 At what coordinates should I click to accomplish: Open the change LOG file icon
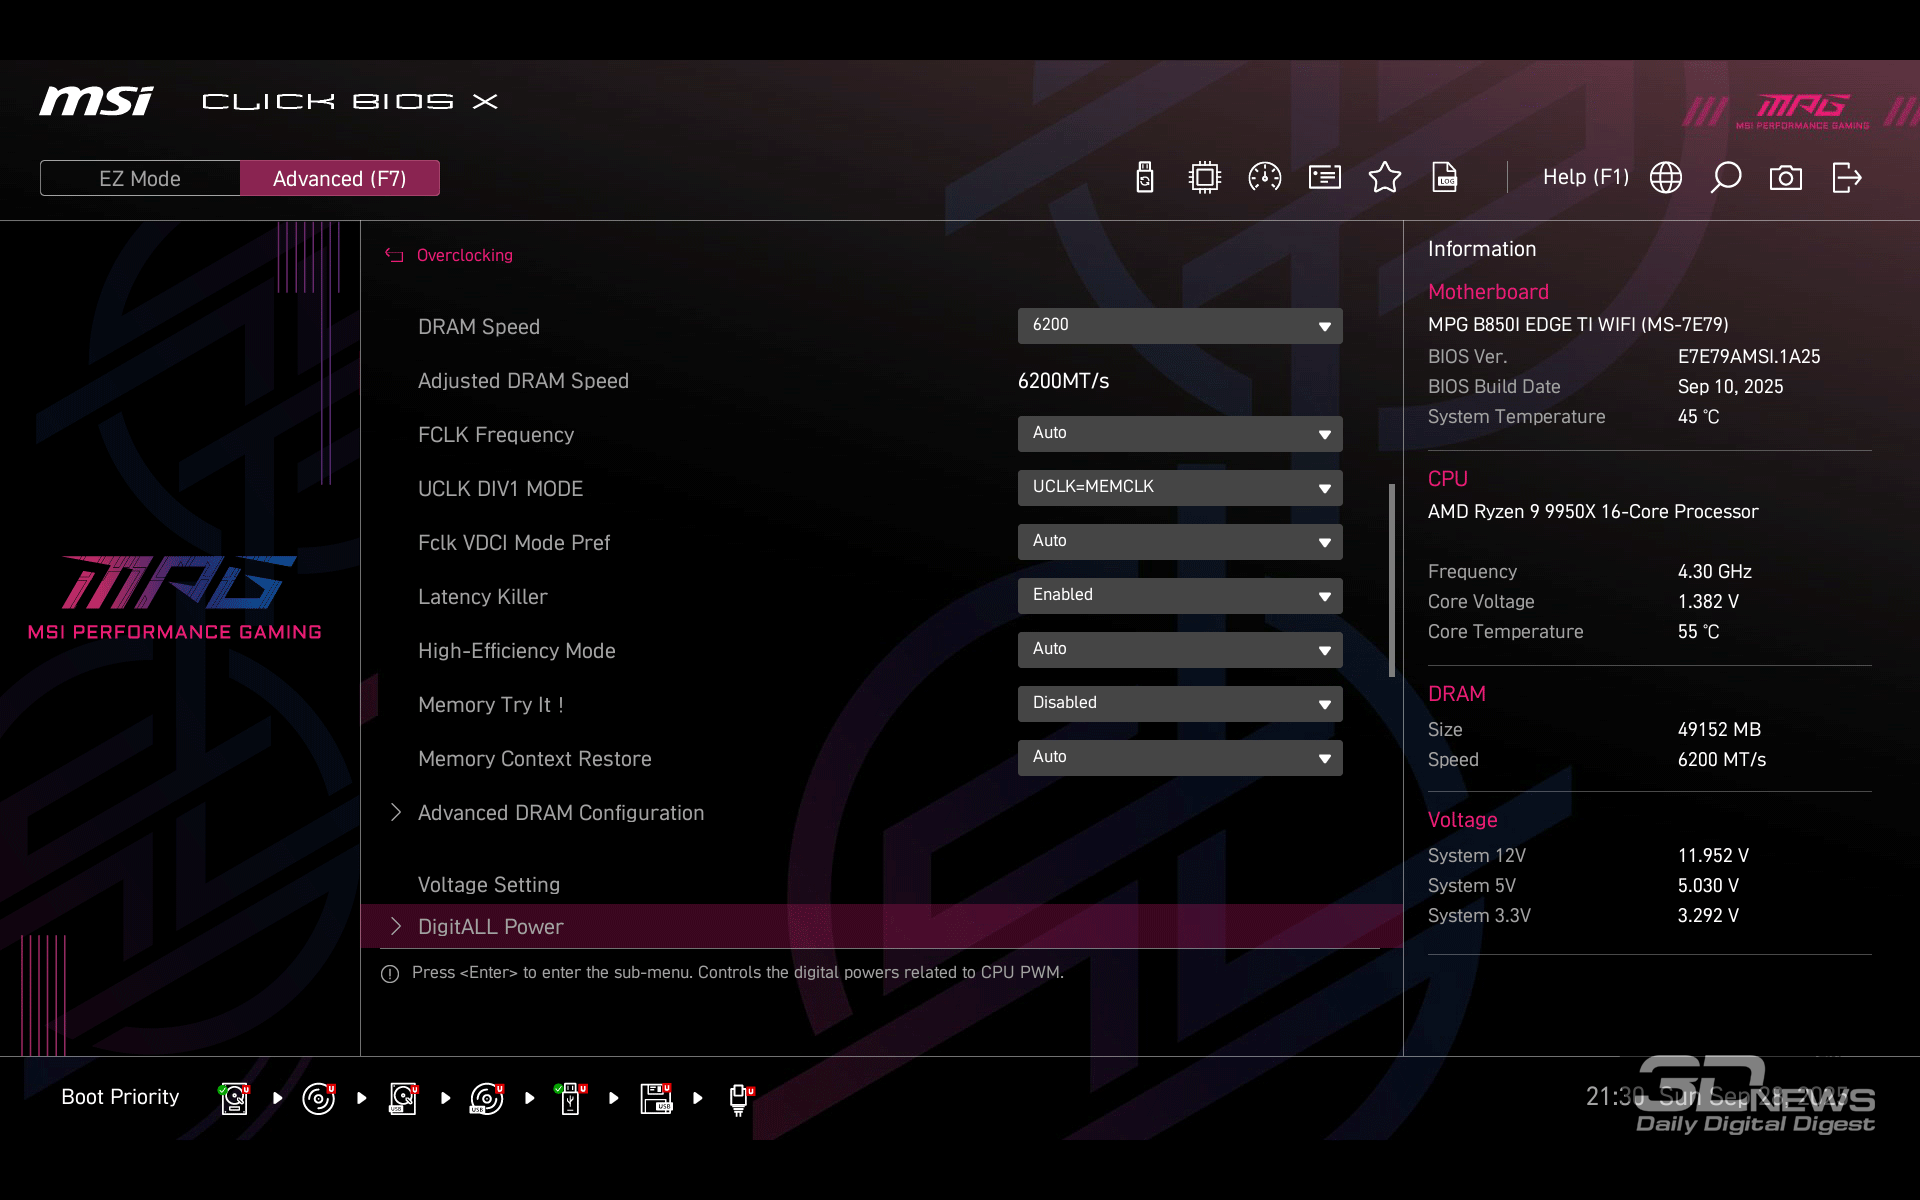pos(1445,178)
